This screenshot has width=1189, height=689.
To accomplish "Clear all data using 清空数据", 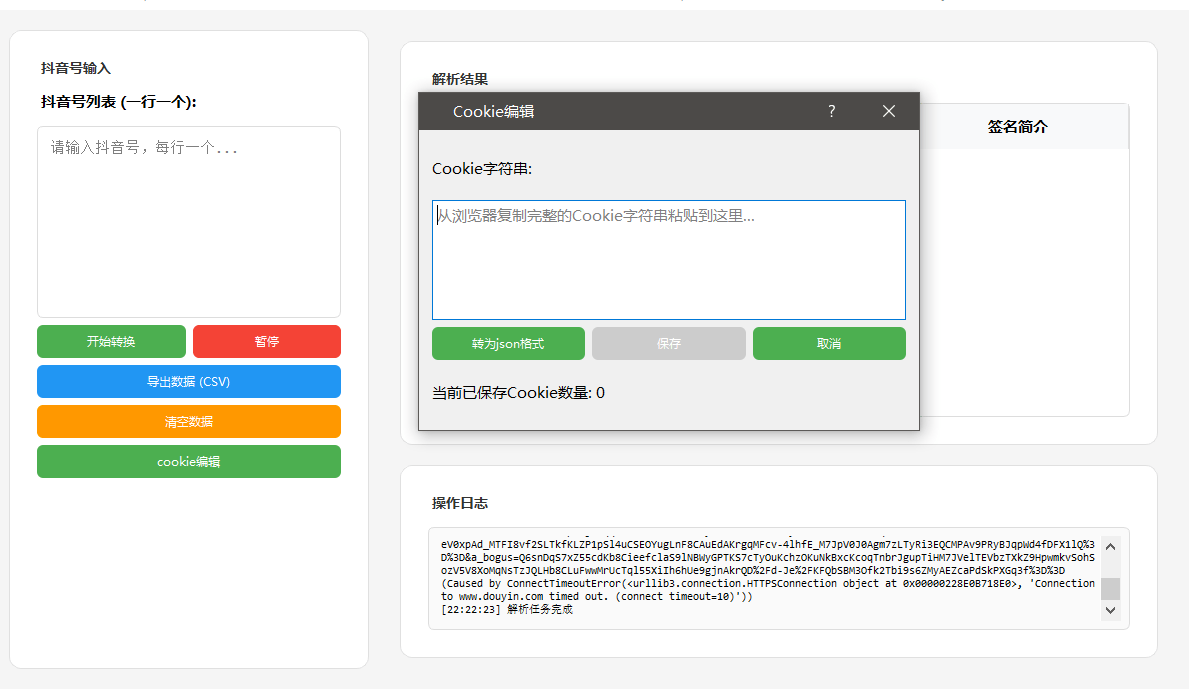I will pos(188,421).
